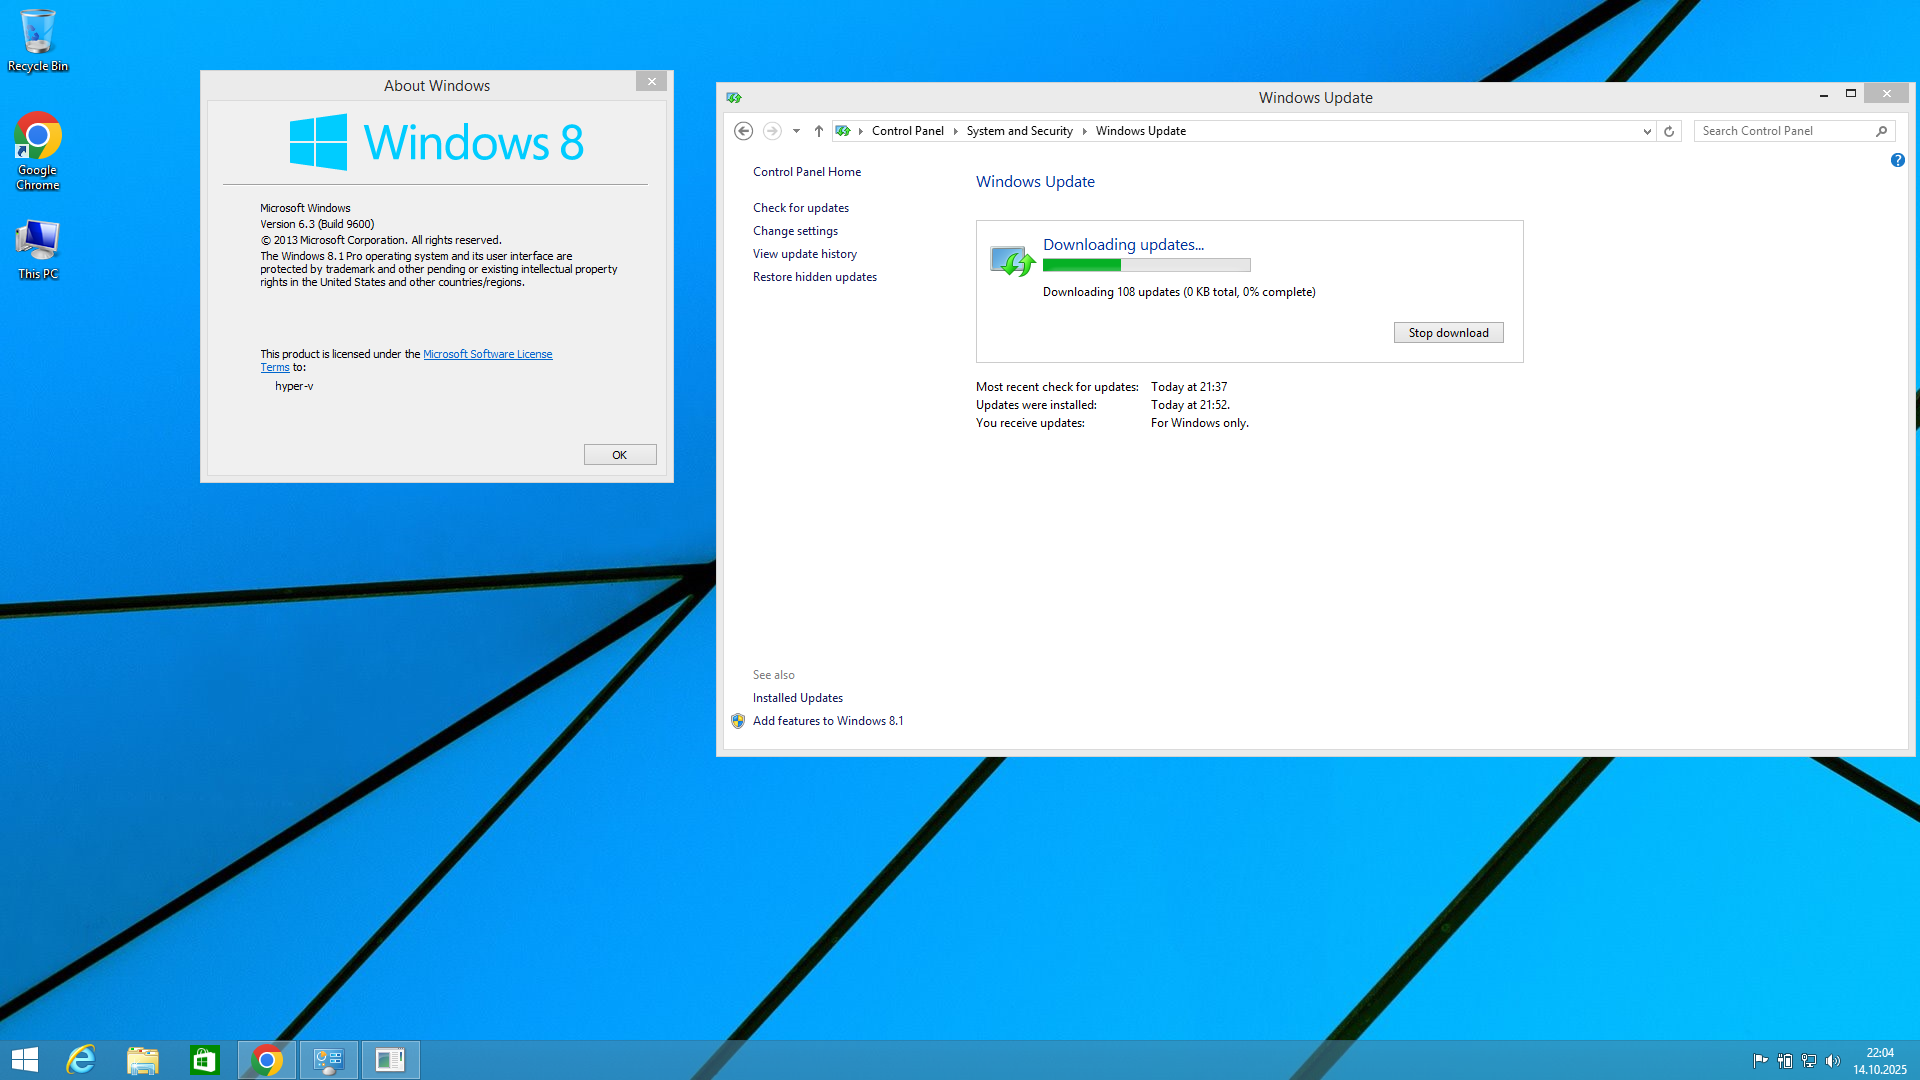Go back in Windows Update window
This screenshot has height=1080, width=1920.
tap(743, 131)
